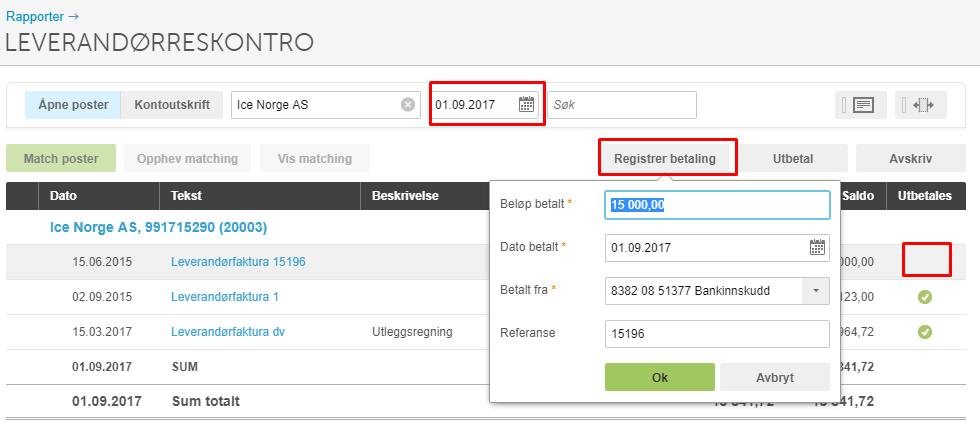This screenshot has width=980, height=428.
Task: Open calendar picker beside the 01.09.2017 filter date
Action: click(x=526, y=104)
